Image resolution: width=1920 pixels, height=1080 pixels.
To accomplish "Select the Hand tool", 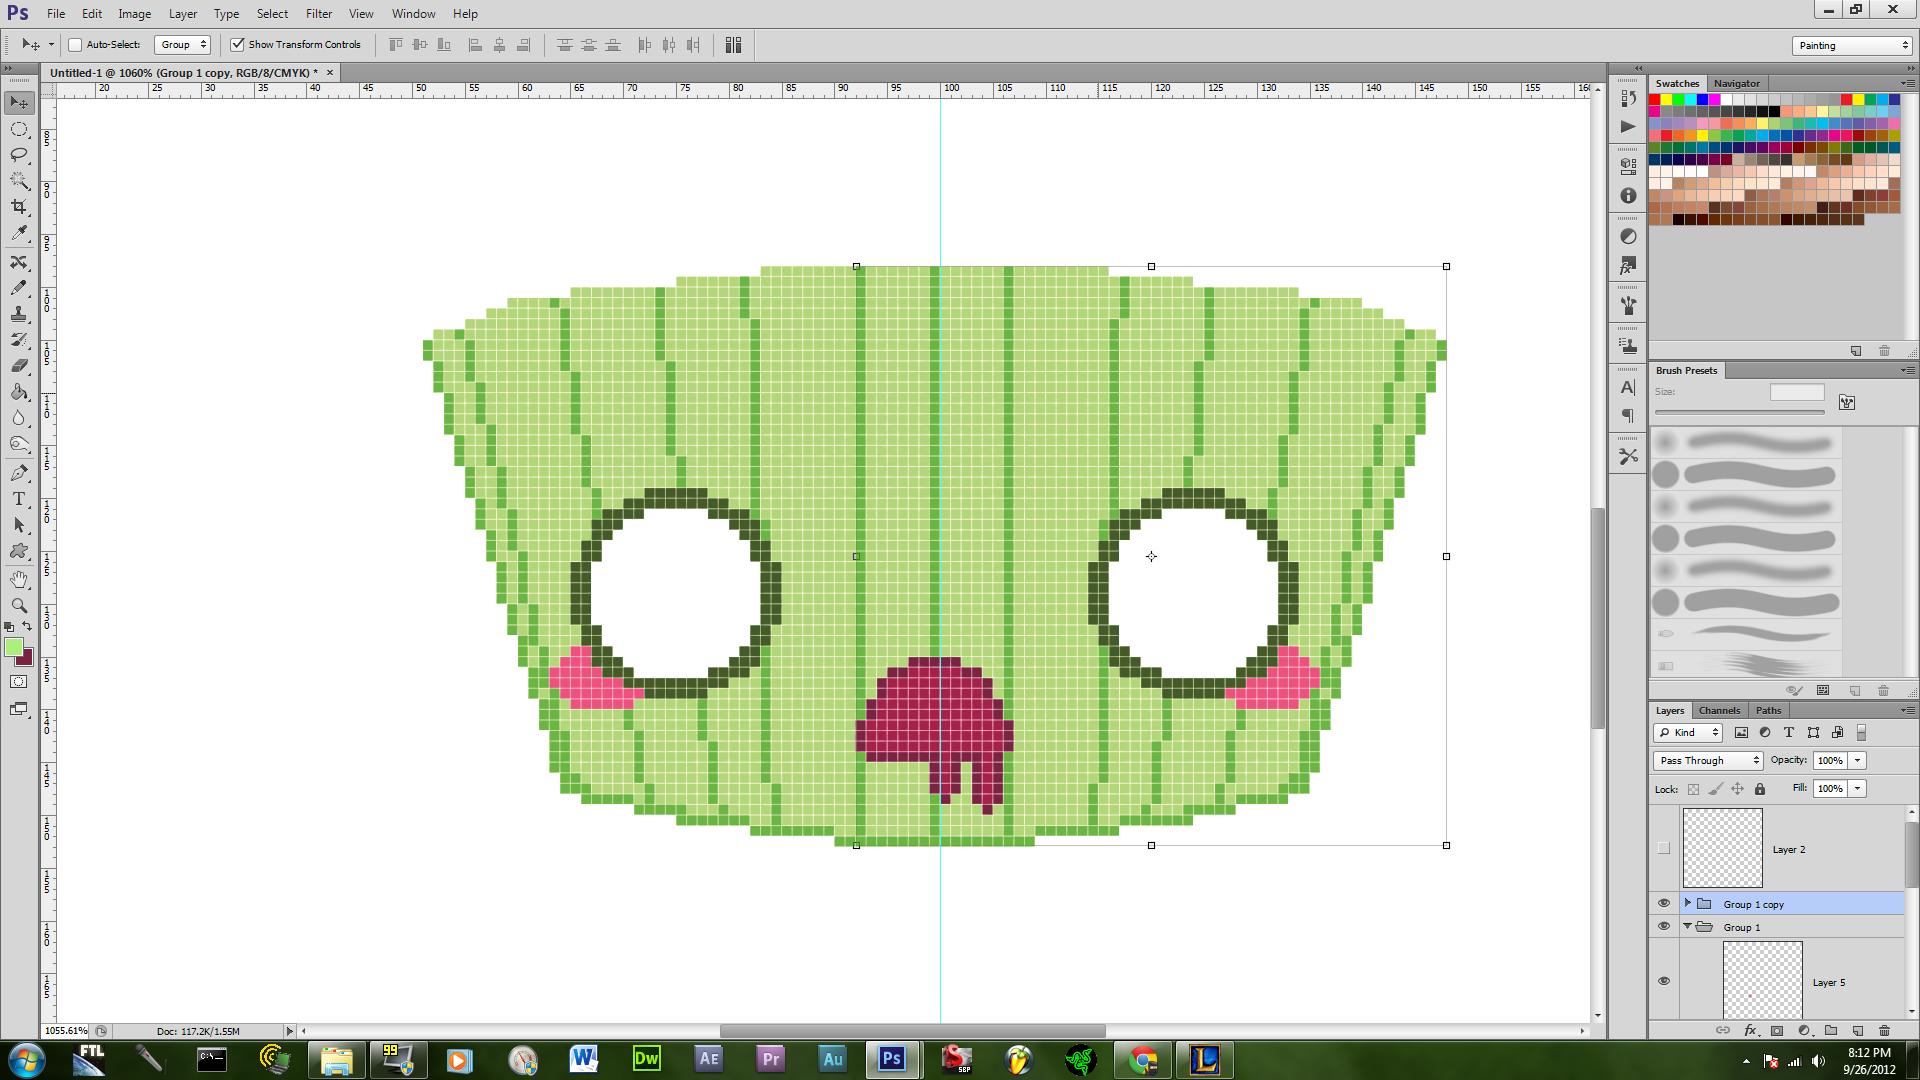I will coord(19,580).
